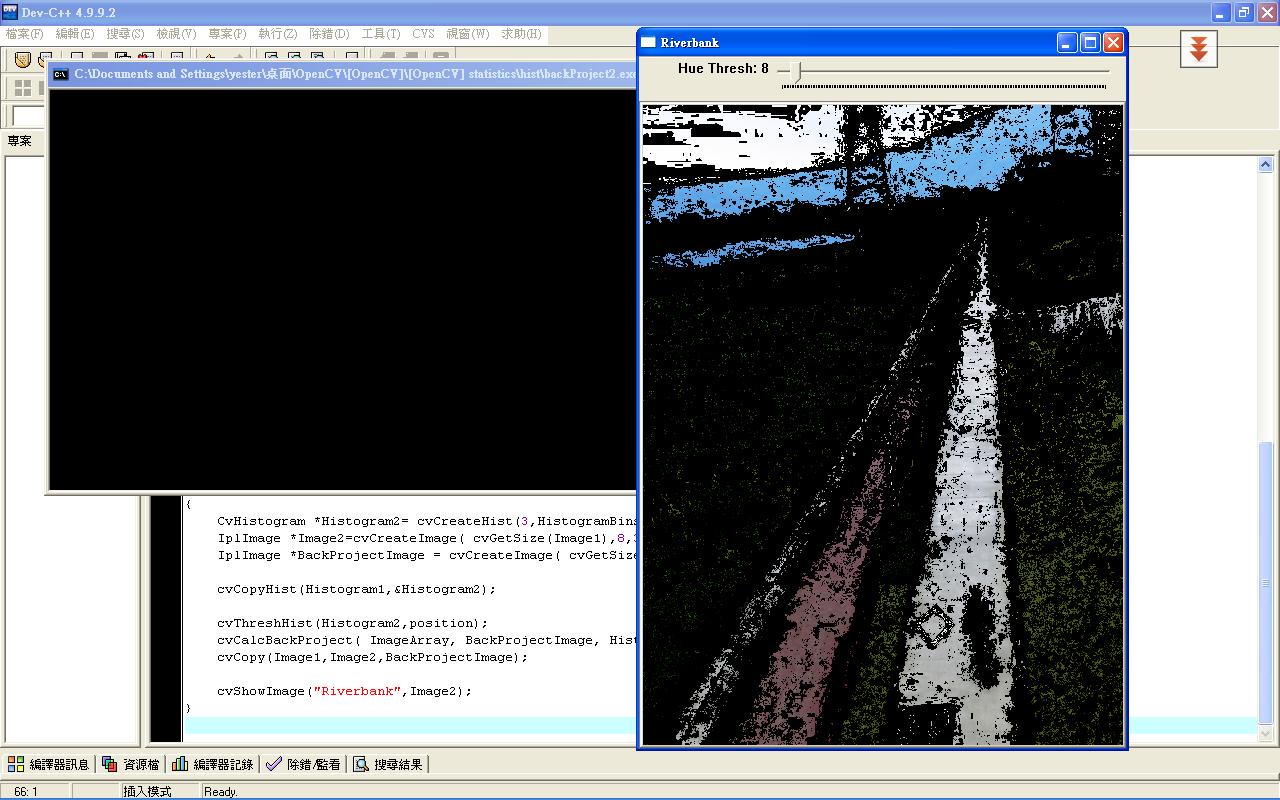
Task: Open the 搜尋(S) menu
Action: coord(125,34)
